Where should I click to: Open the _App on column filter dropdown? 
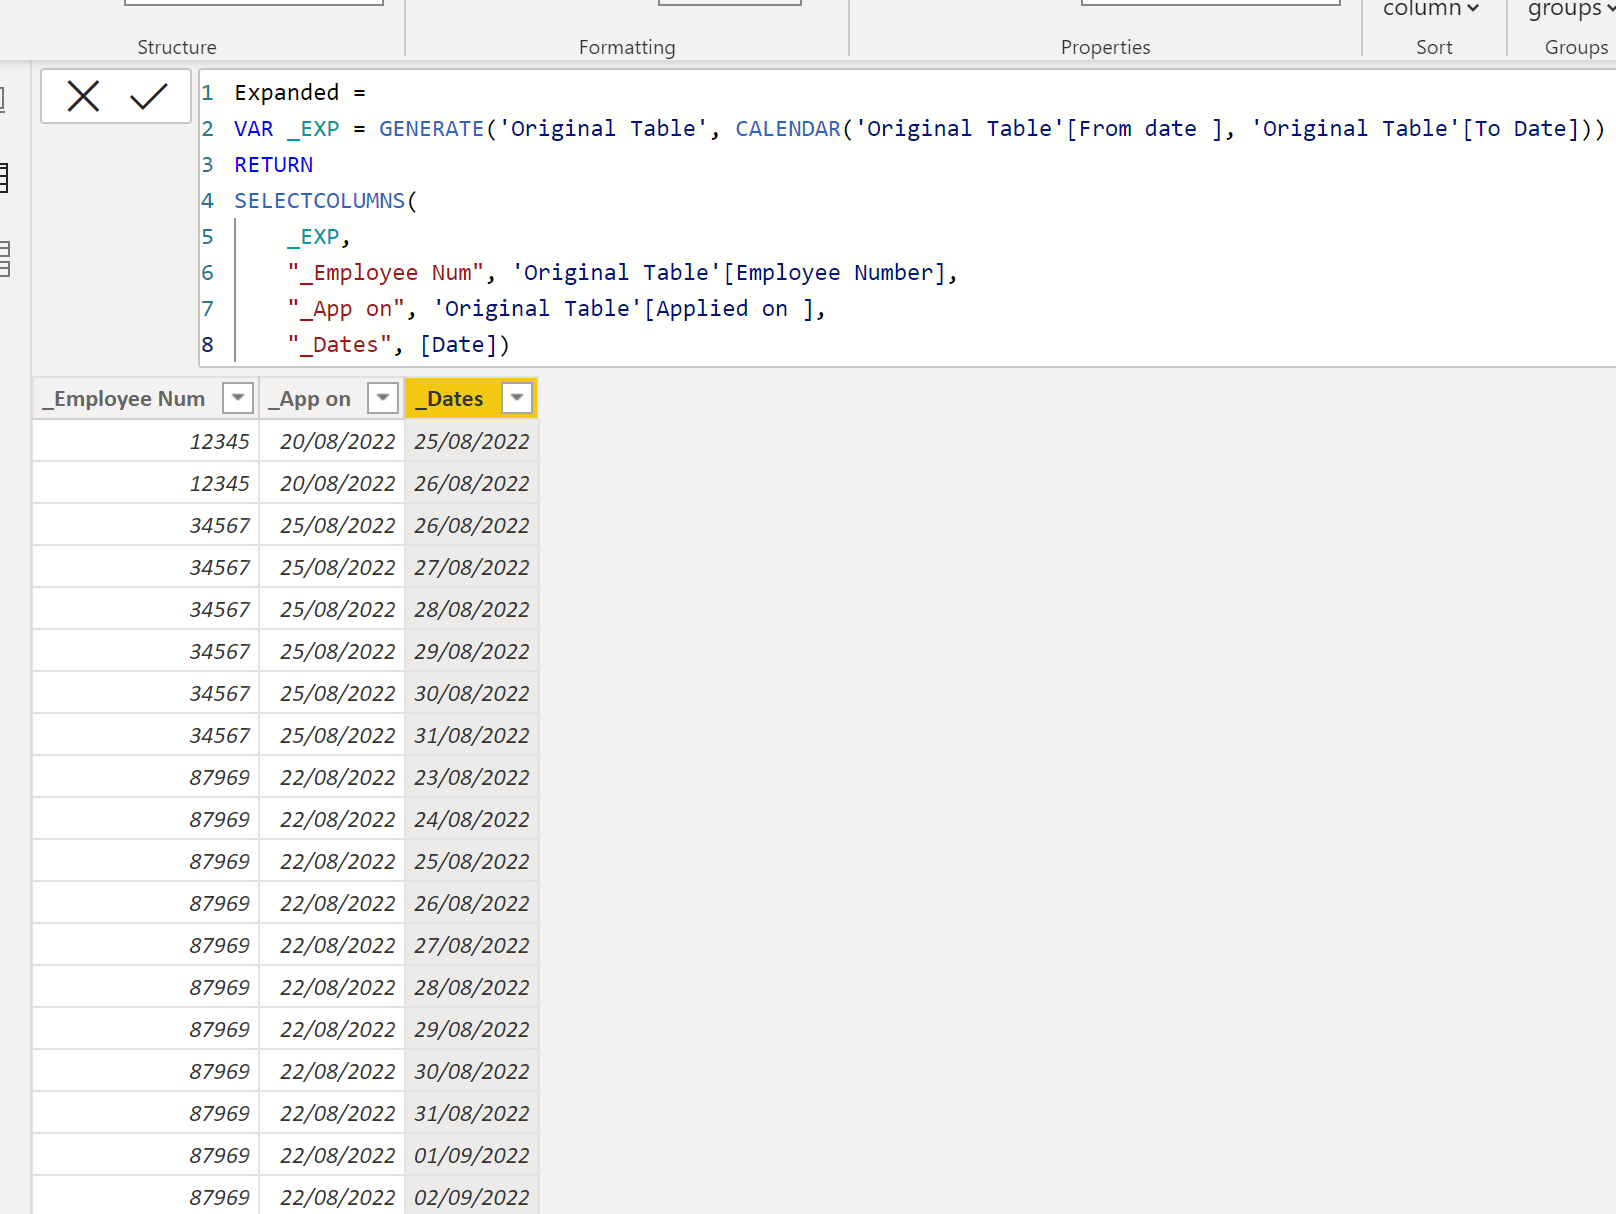383,398
